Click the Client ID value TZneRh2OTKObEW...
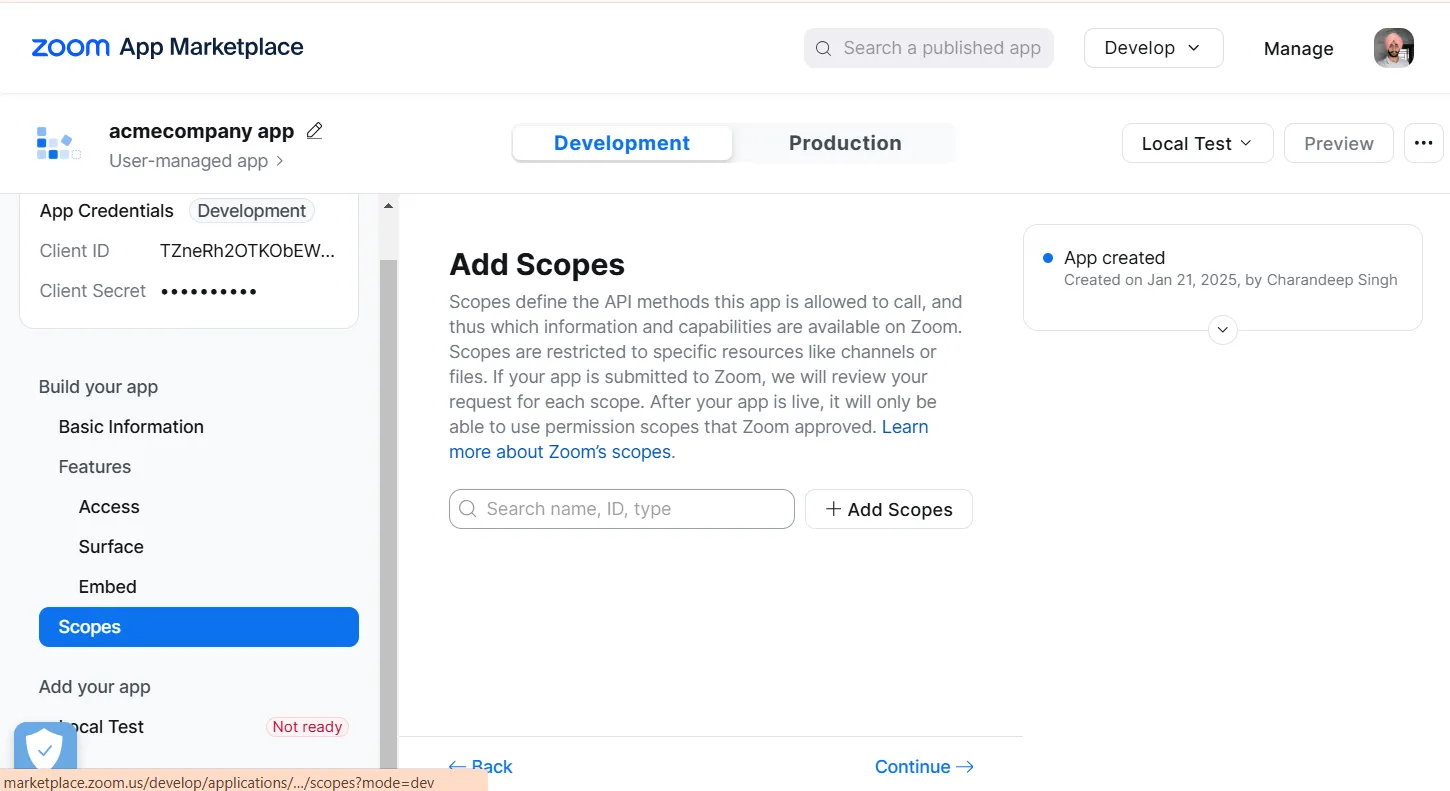Screen dimensions: 1450x791 (x=248, y=251)
